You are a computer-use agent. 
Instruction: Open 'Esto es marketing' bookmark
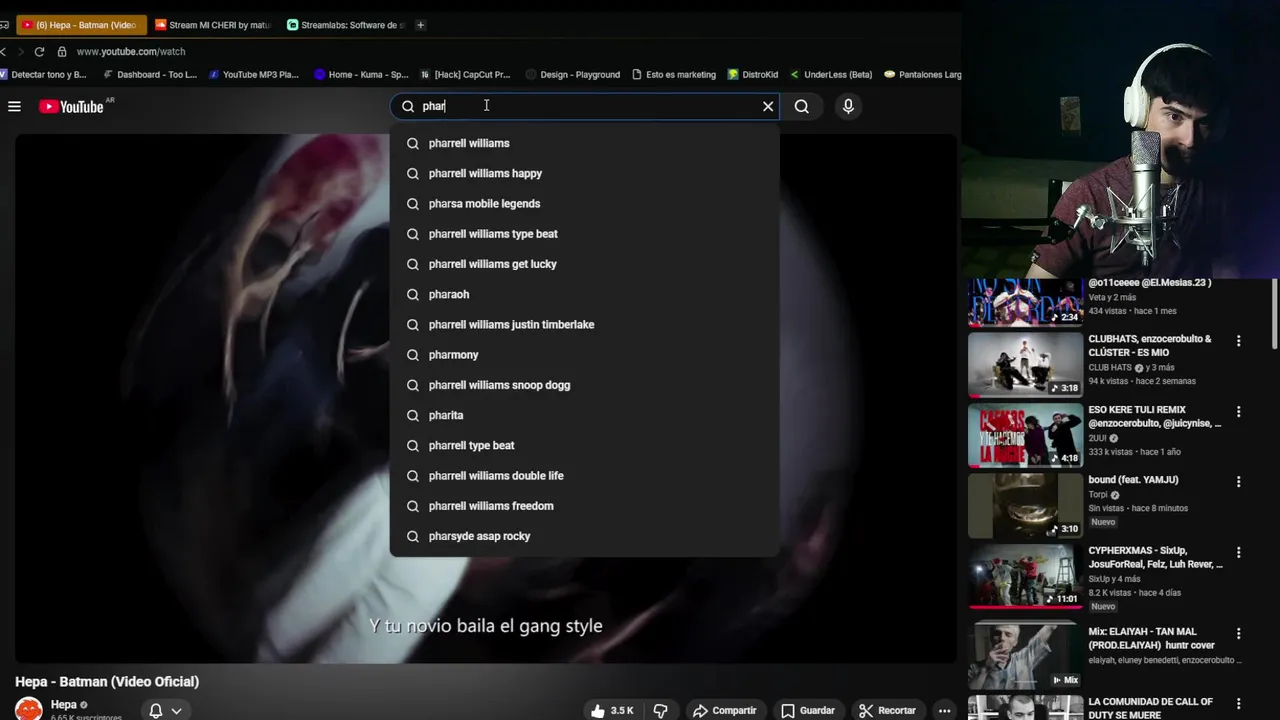click(x=674, y=74)
